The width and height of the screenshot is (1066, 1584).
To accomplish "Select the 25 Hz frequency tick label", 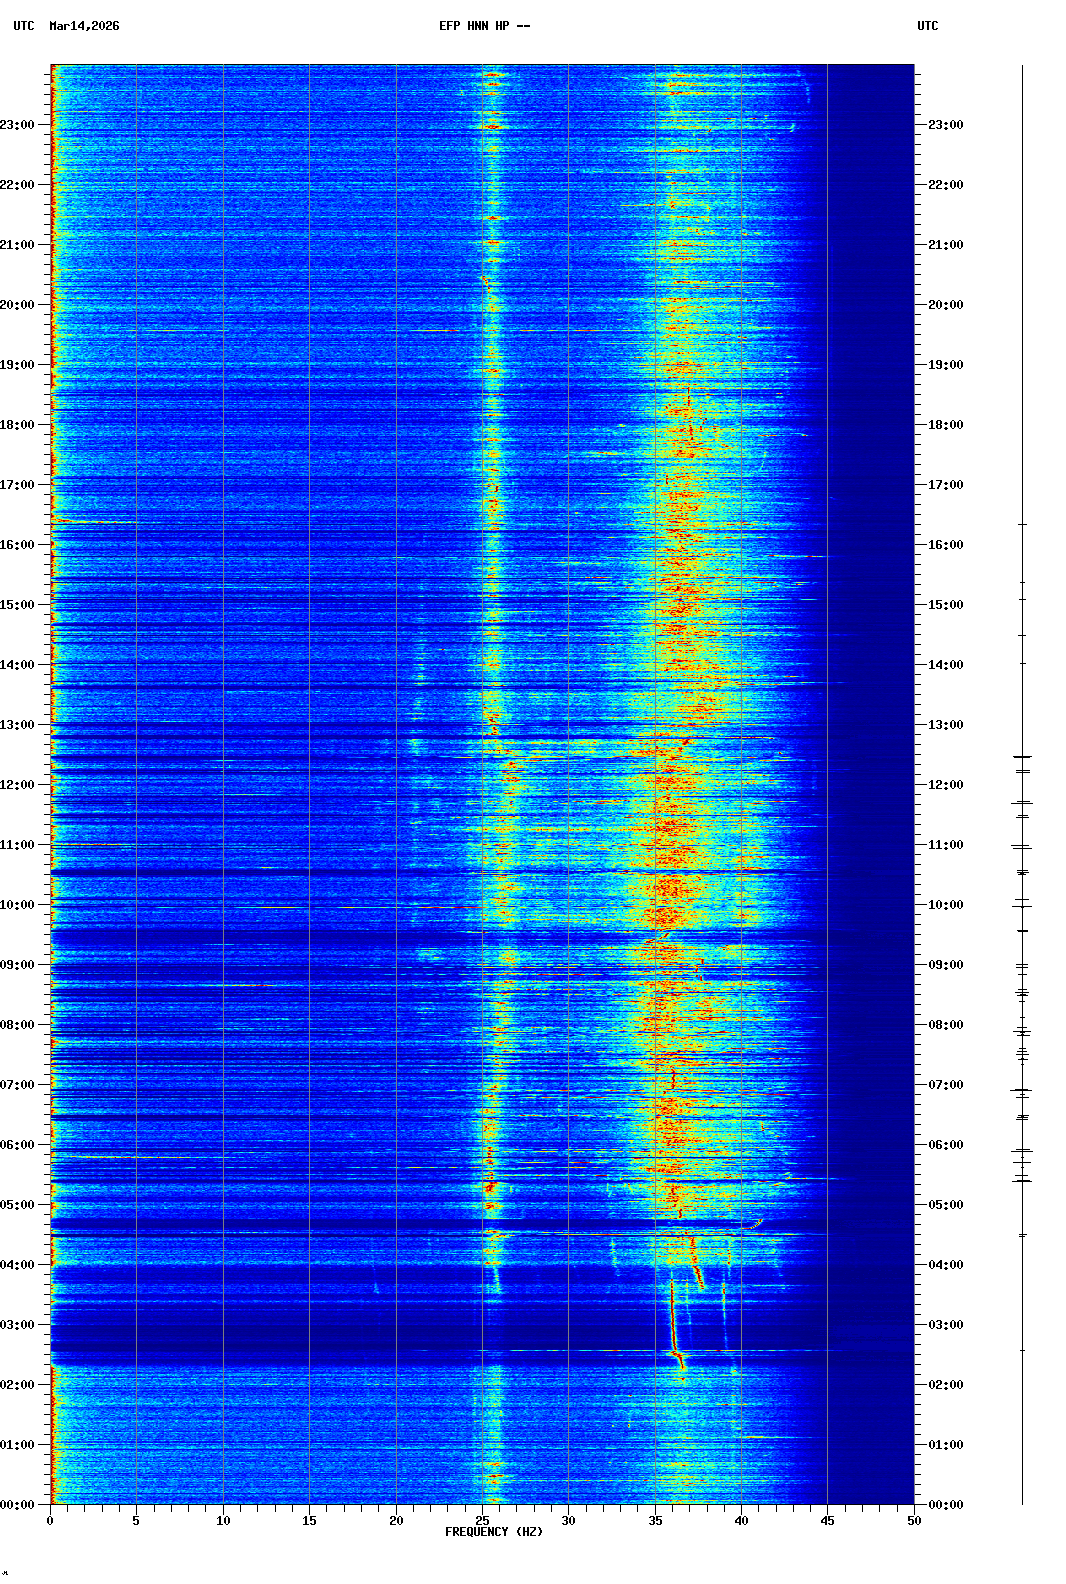I will click(x=482, y=1521).
